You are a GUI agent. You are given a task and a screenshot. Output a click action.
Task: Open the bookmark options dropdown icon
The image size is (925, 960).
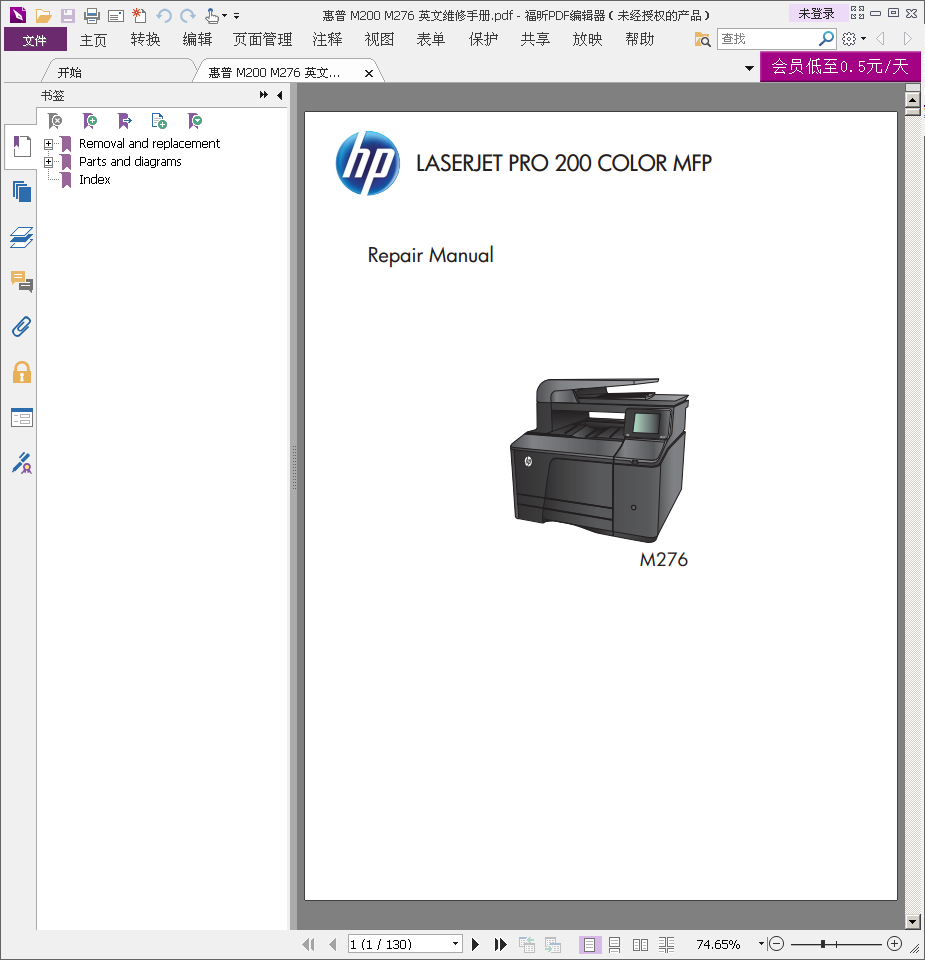[x=195, y=121]
